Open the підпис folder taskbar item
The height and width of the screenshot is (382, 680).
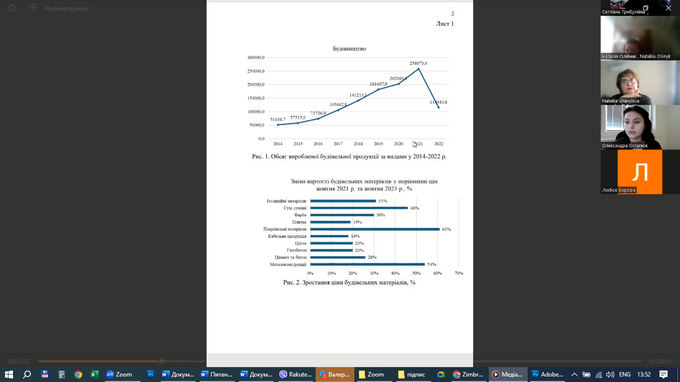coord(412,374)
